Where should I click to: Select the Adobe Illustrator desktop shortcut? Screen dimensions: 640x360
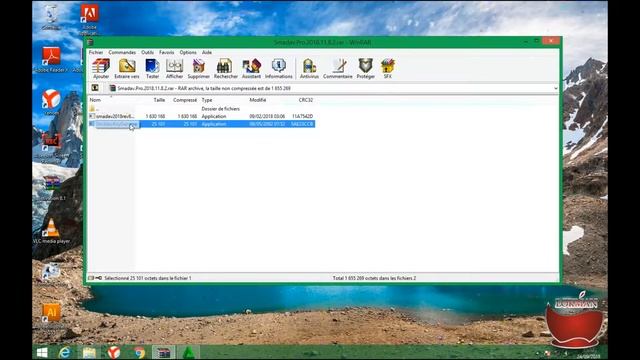tap(51, 316)
